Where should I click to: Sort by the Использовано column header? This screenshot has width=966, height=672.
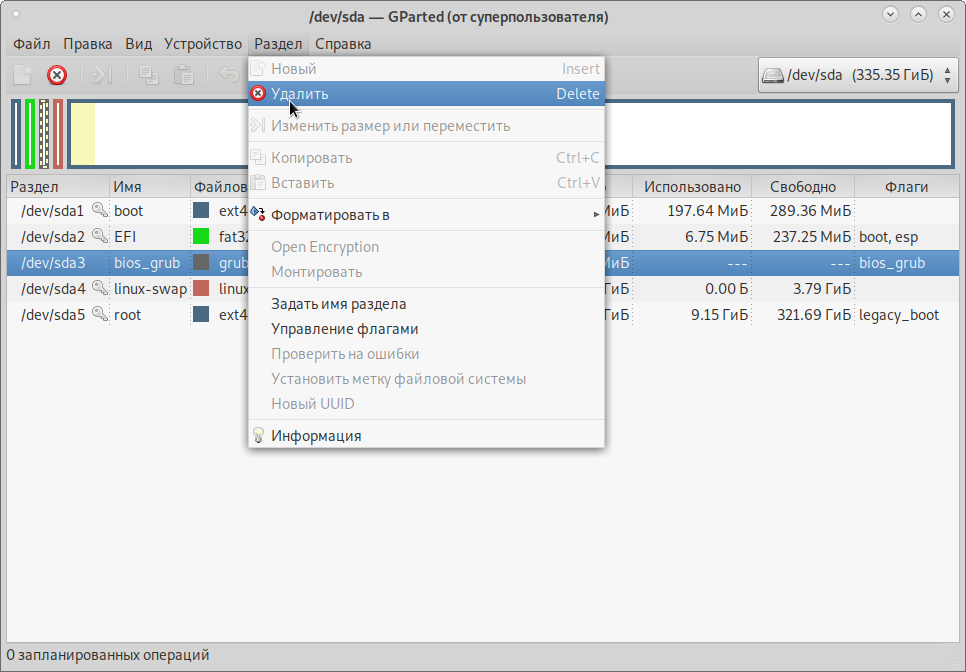692,187
